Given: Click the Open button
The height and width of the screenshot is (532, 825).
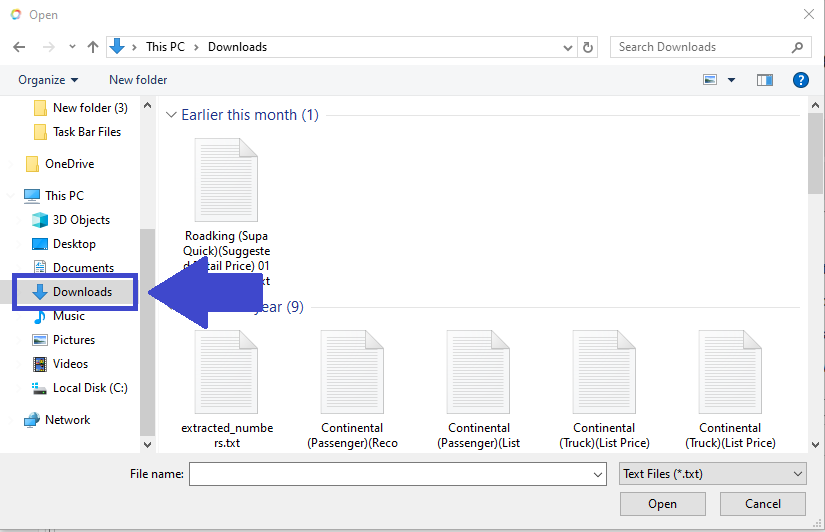Looking at the screenshot, I should pyautogui.click(x=662, y=504).
